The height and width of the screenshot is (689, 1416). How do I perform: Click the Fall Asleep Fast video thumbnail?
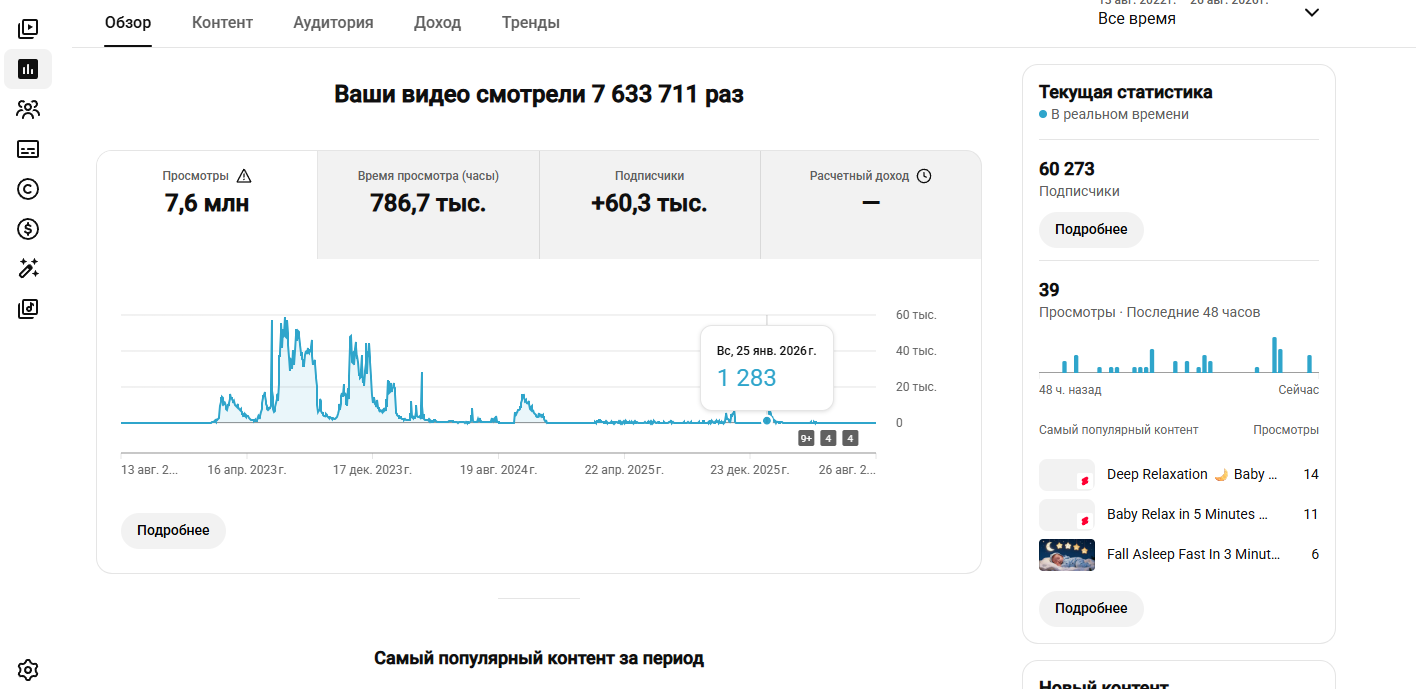(1067, 555)
